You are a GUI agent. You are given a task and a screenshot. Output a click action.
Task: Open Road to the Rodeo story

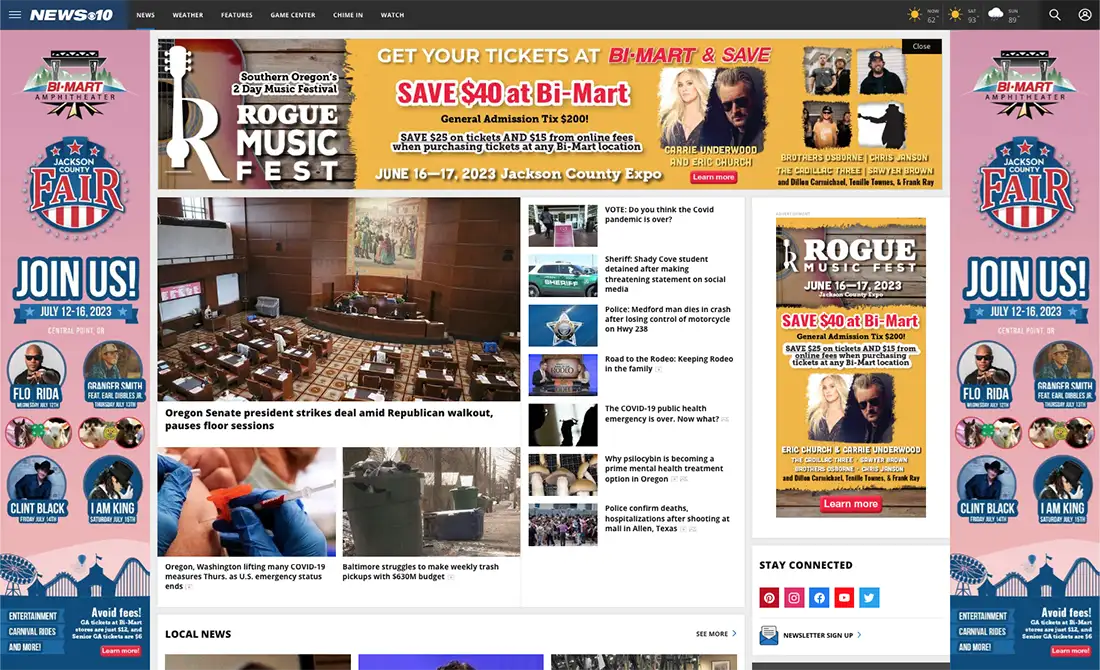[x=669, y=363]
